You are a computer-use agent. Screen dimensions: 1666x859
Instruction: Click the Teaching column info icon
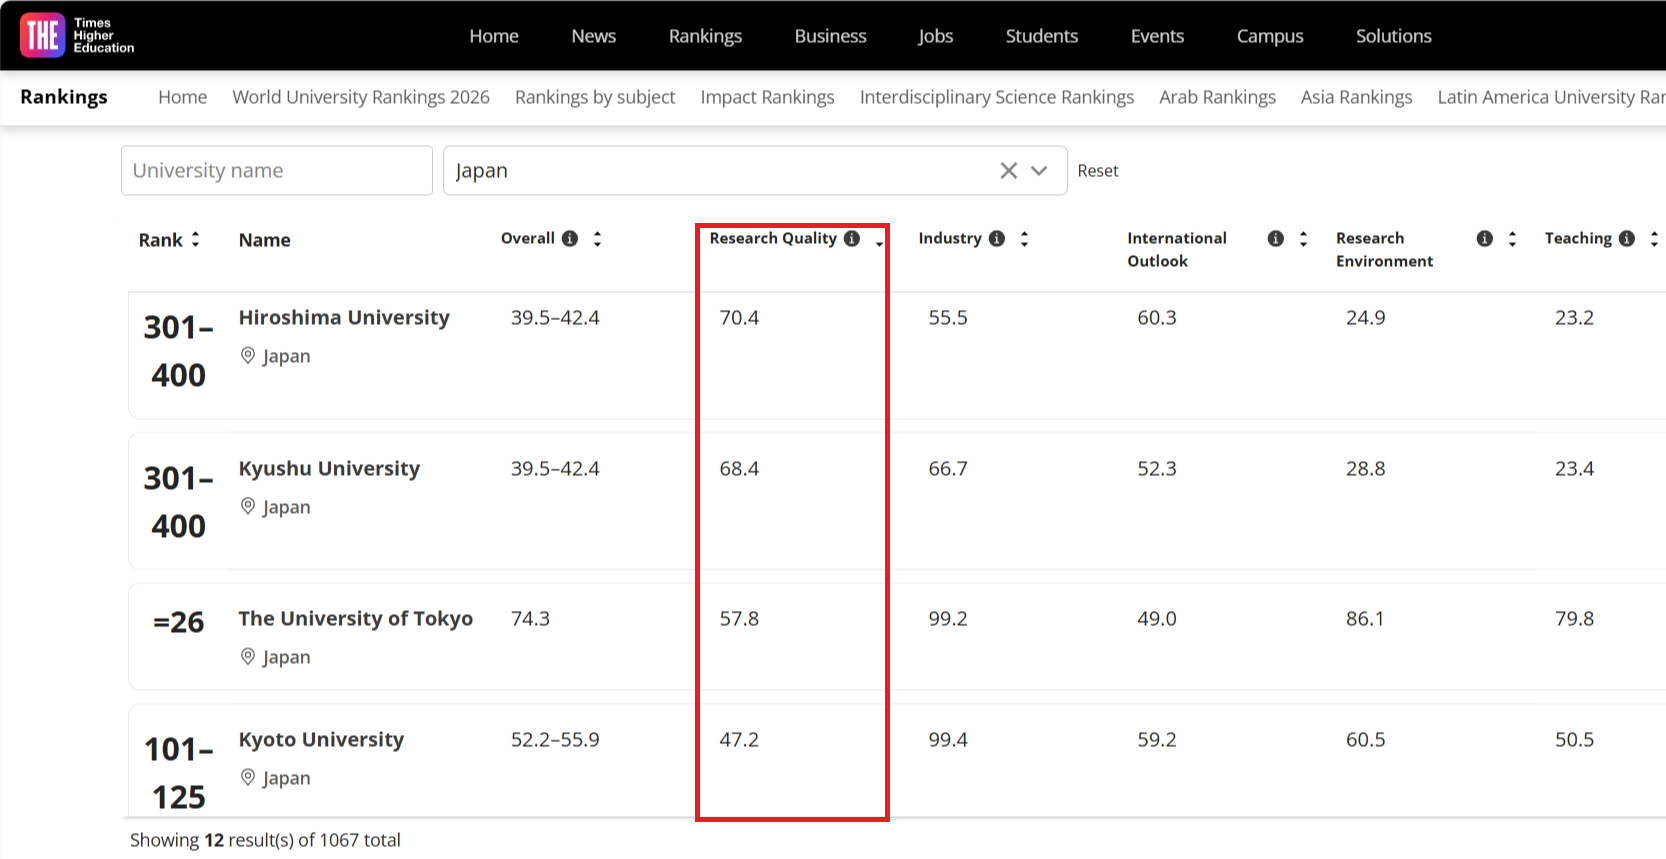pos(1627,238)
